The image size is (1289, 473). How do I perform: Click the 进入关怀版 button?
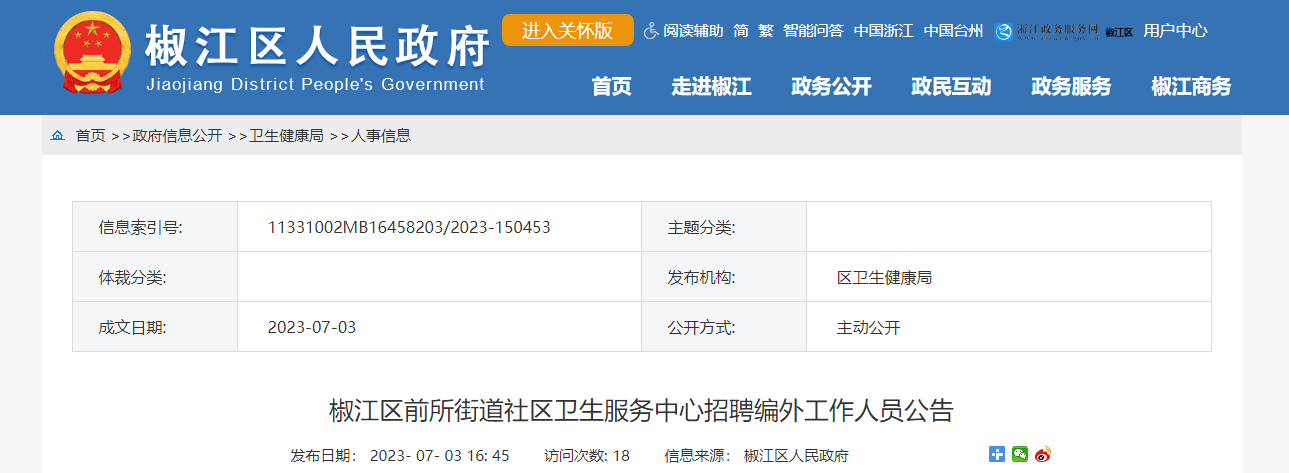567,30
